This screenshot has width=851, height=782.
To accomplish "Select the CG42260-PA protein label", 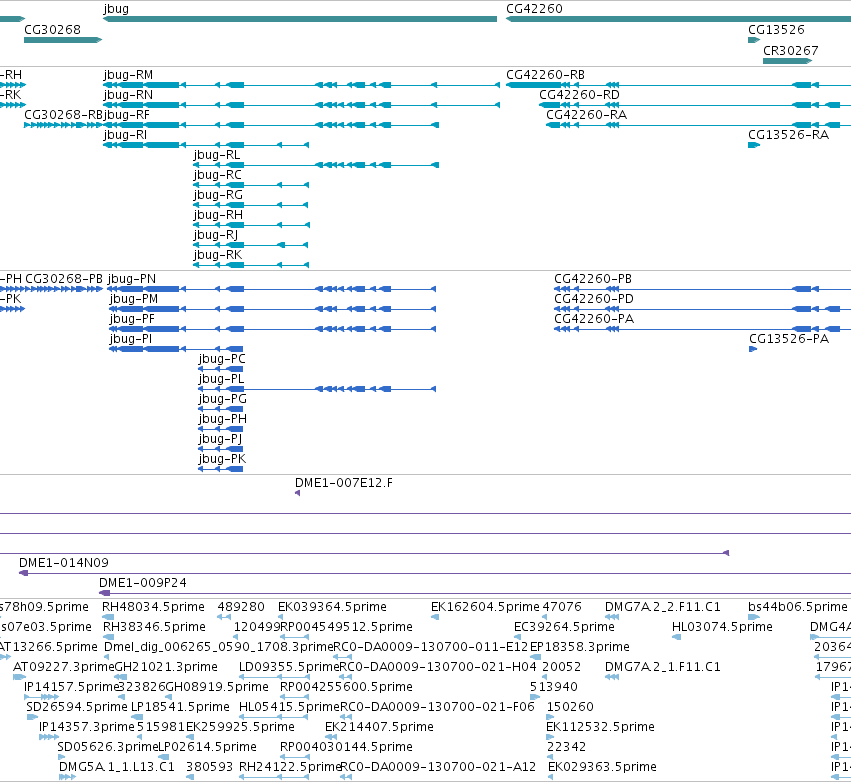I will pos(594,319).
